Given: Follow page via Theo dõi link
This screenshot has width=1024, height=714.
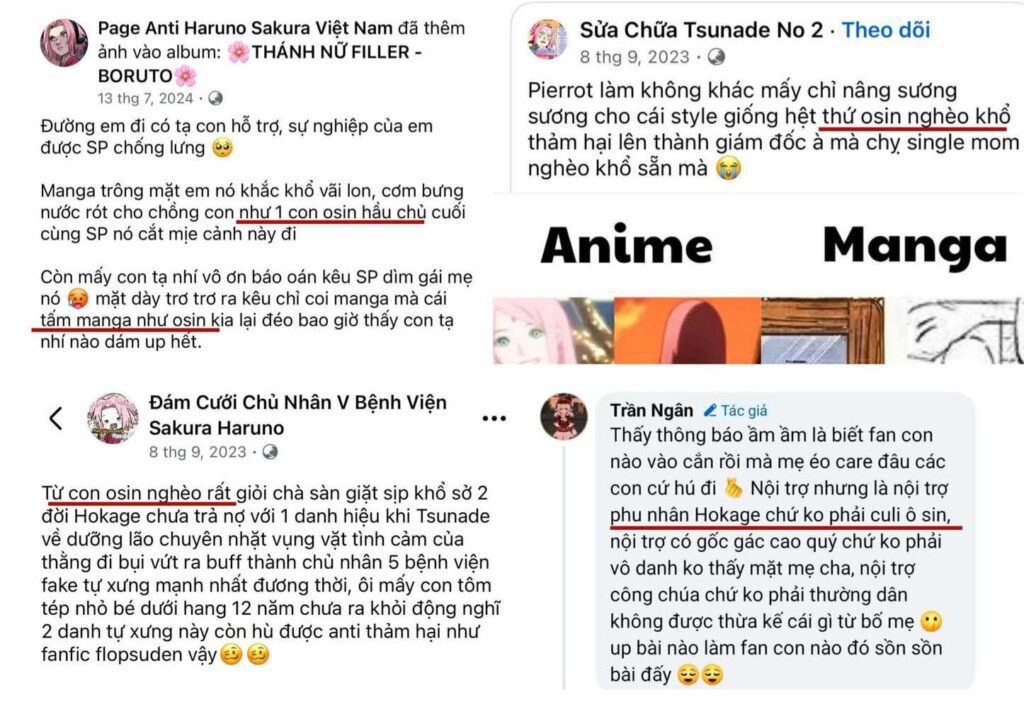Looking at the screenshot, I should pyautogui.click(x=886, y=30).
